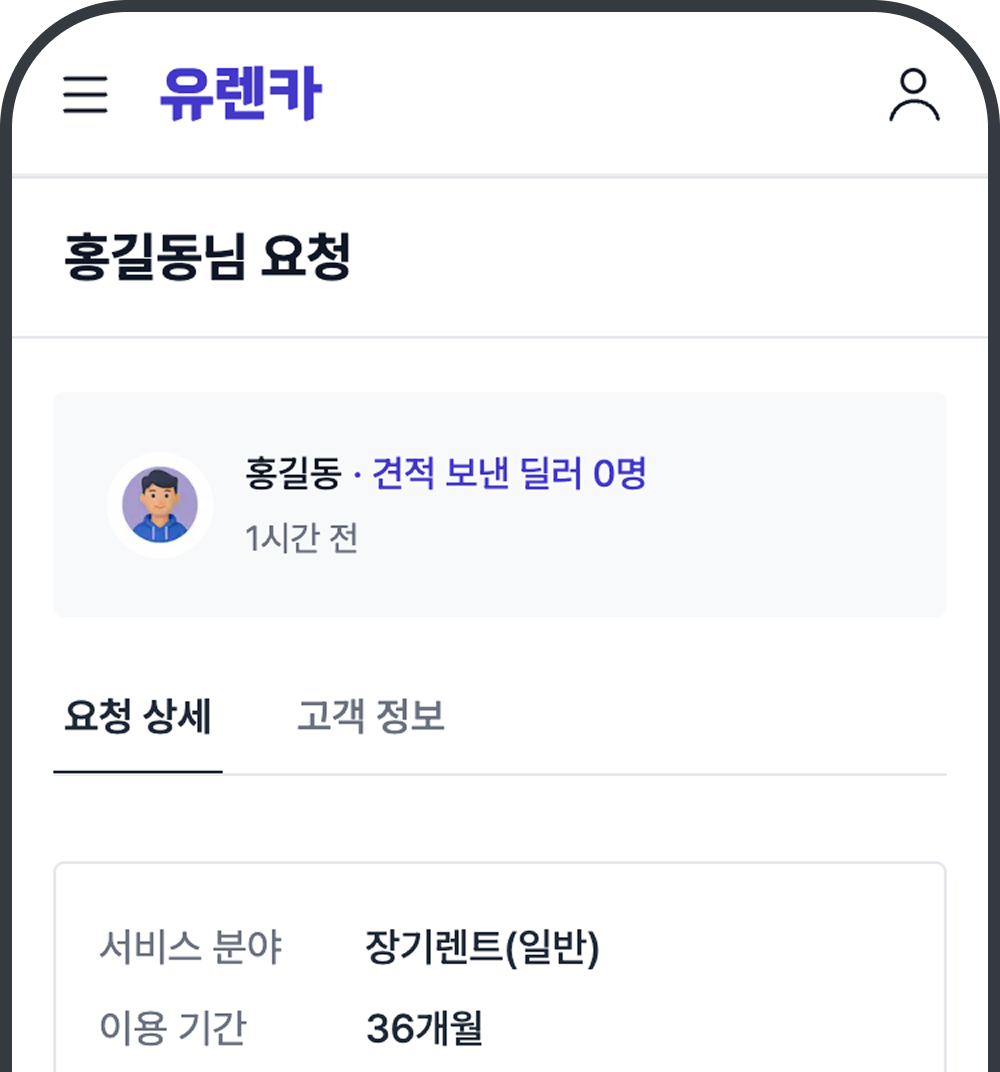Open the user profile icon
This screenshot has width=1000, height=1072.
914,95
